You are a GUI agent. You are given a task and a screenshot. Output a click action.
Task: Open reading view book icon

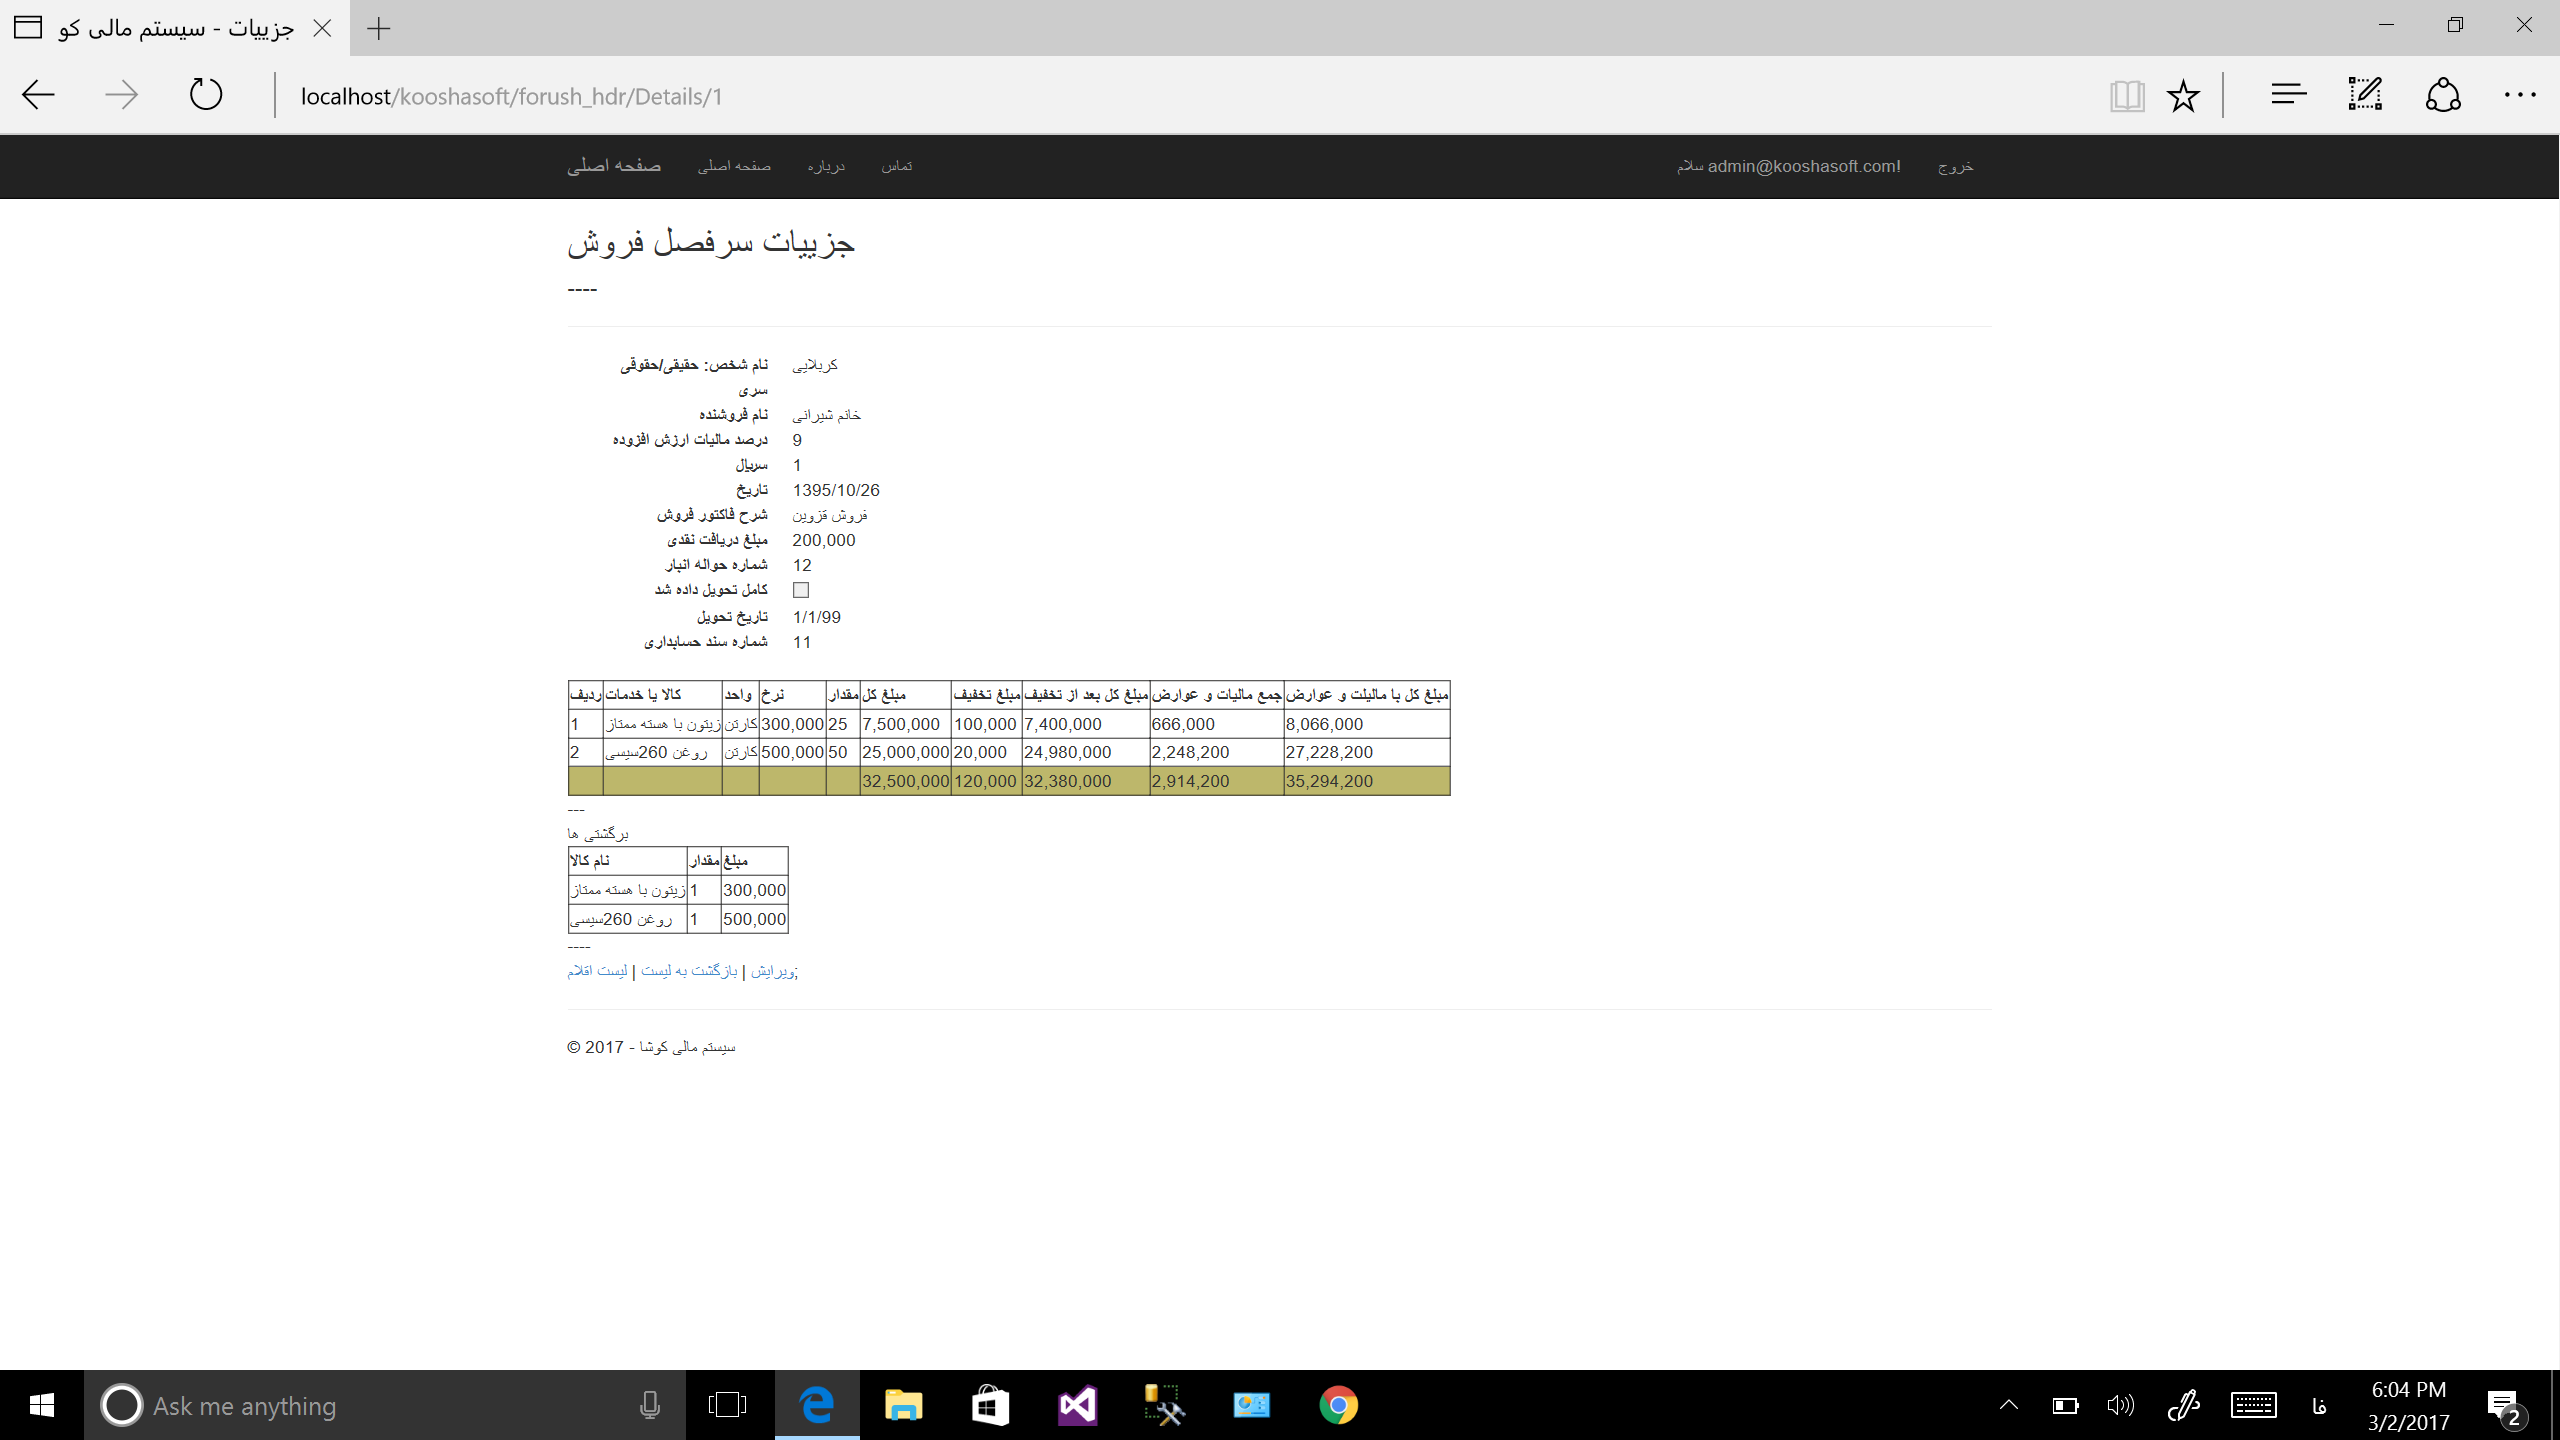pyautogui.click(x=2127, y=96)
